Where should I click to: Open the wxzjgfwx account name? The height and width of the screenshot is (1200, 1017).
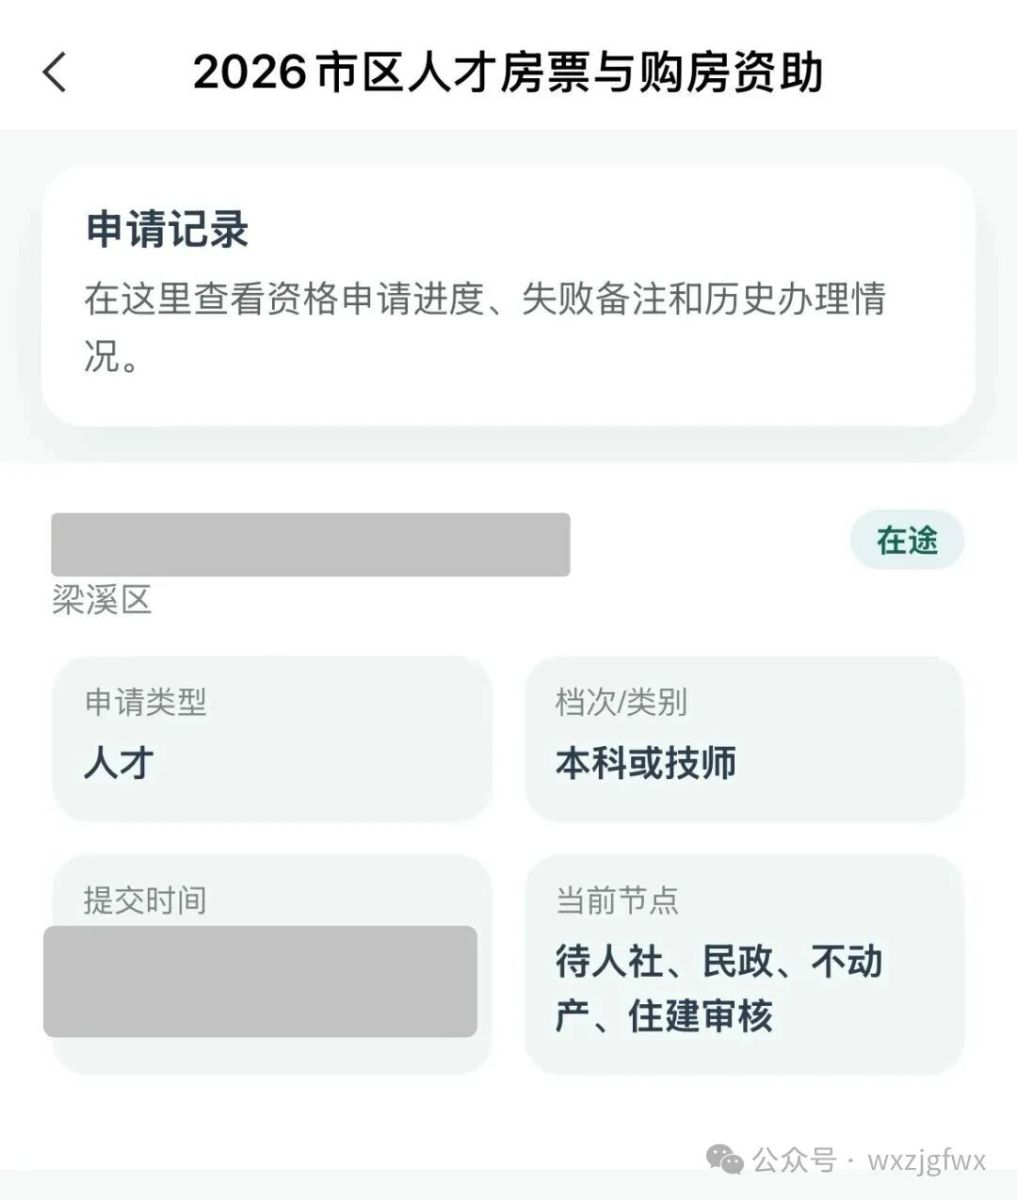pos(927,1160)
